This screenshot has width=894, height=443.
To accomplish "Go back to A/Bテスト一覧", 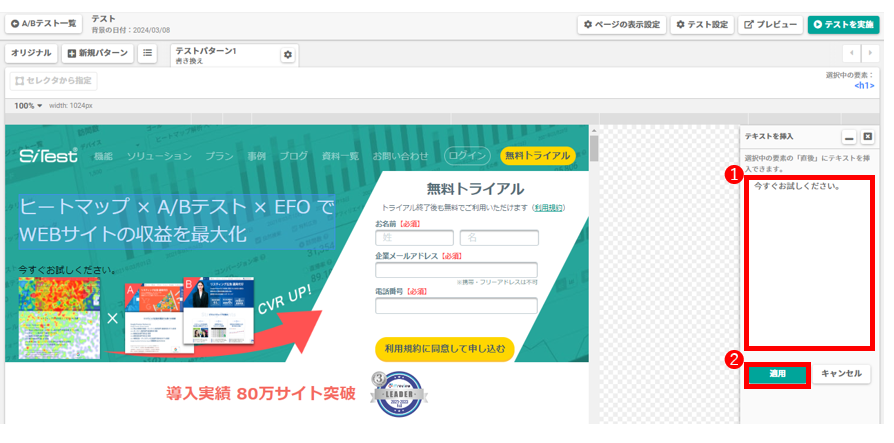I will pos(43,25).
